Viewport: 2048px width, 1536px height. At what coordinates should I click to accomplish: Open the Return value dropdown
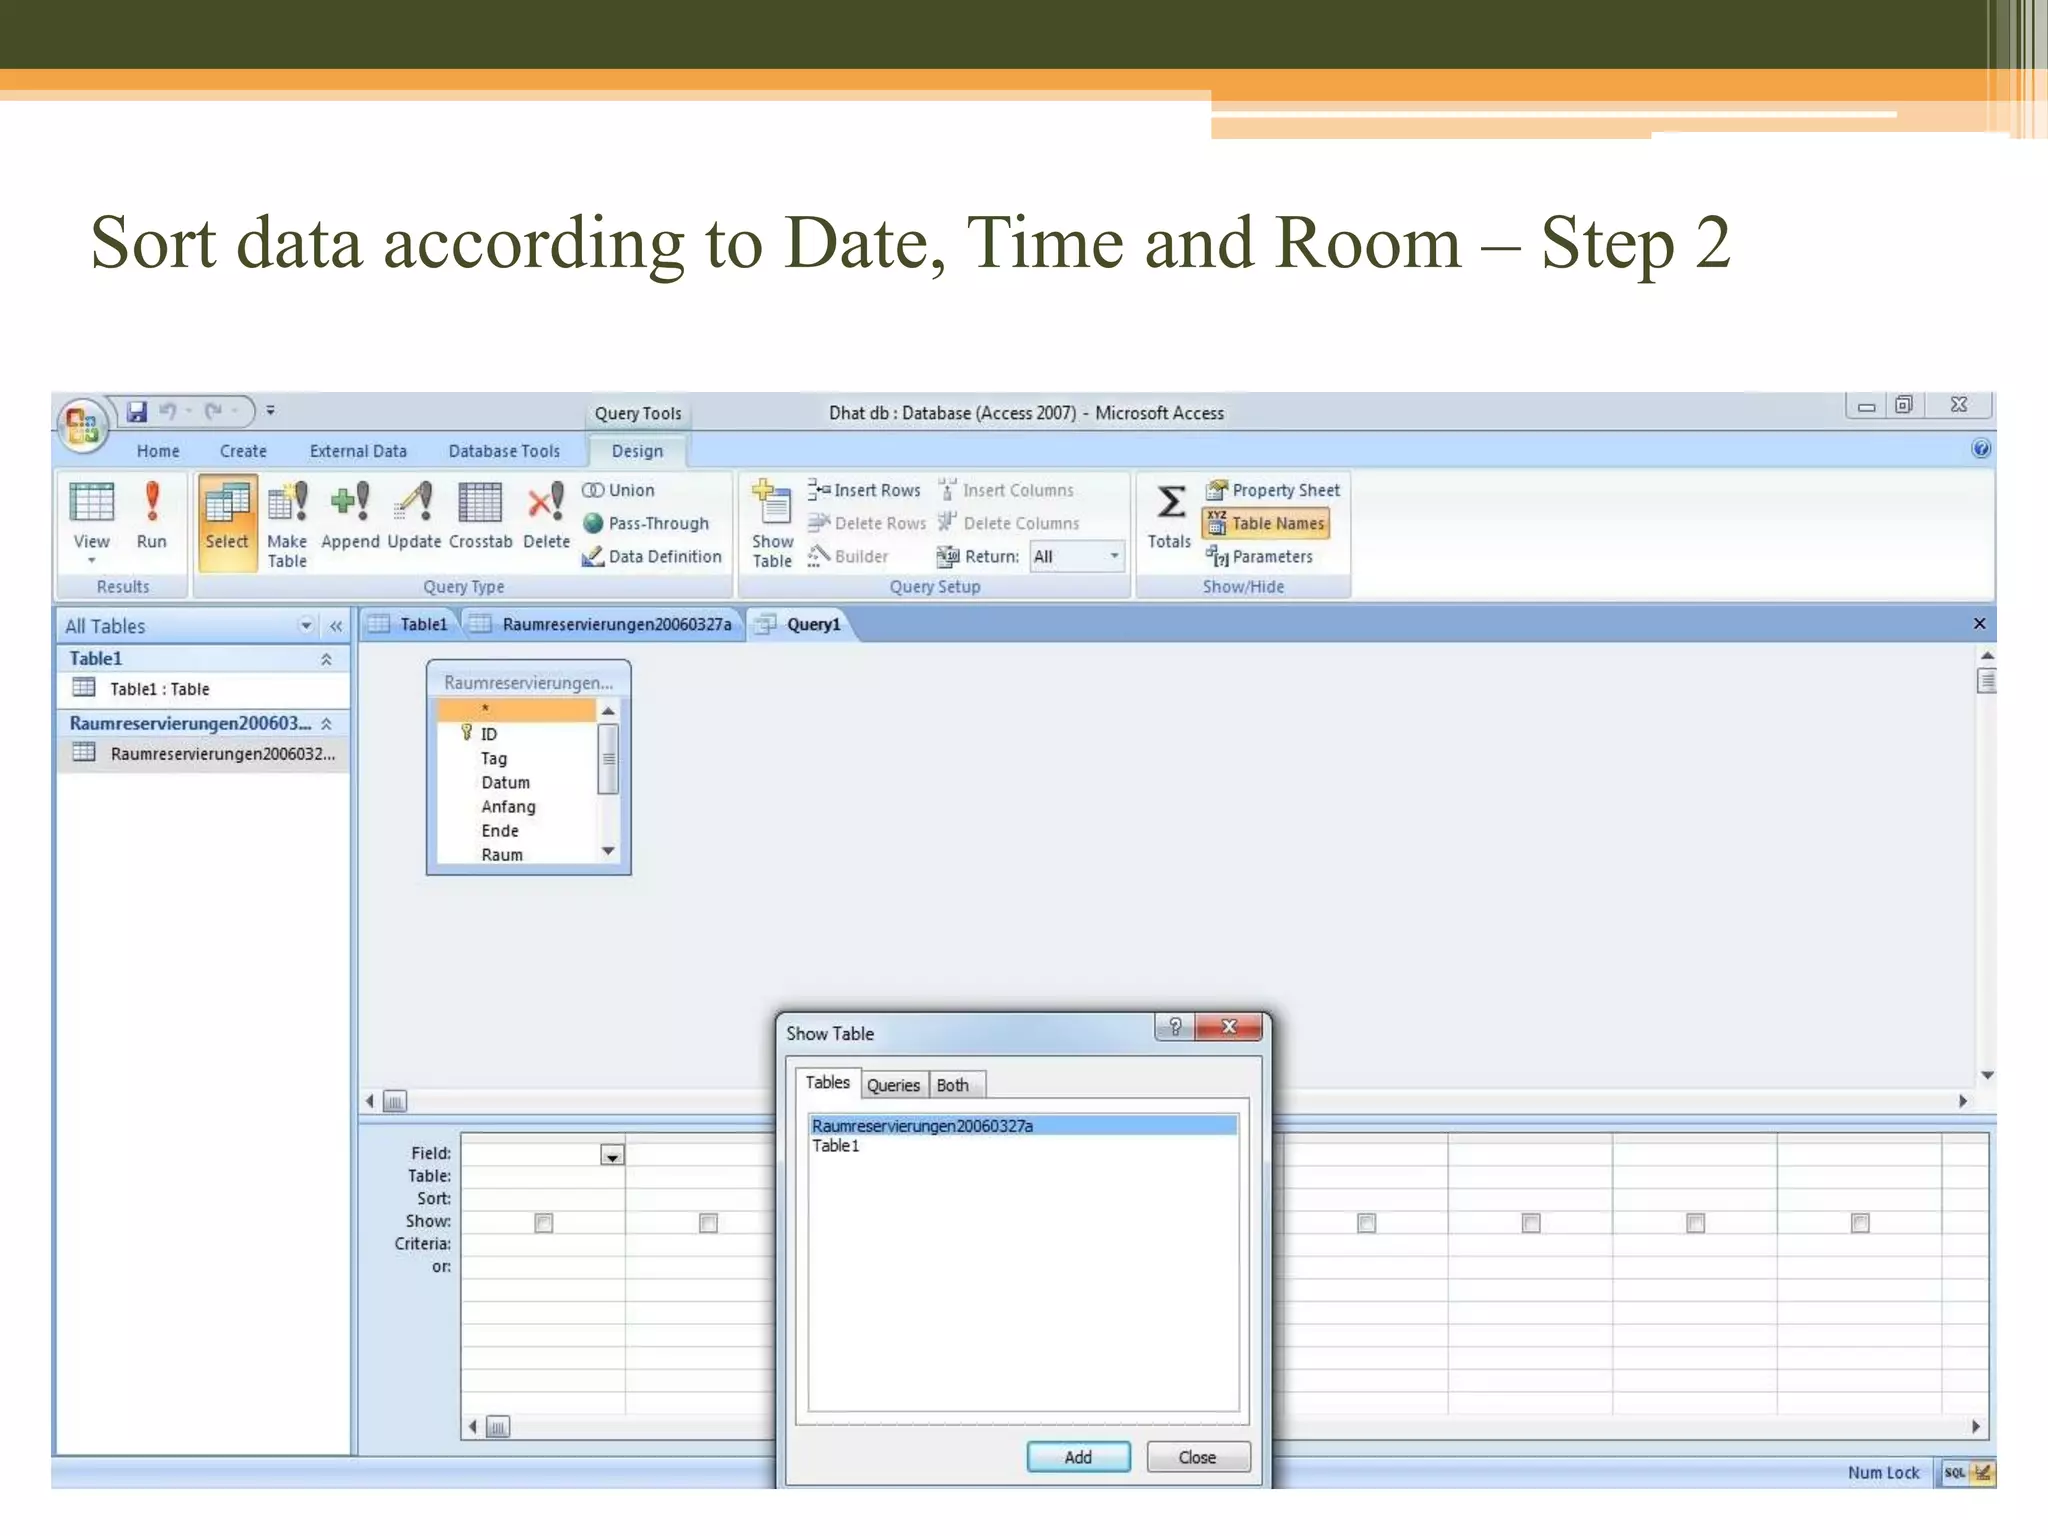[1114, 556]
